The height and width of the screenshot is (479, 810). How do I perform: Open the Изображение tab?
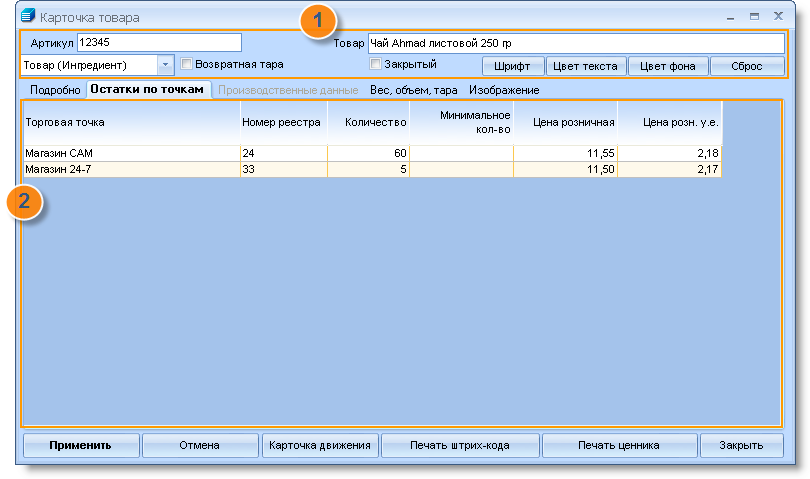coord(504,90)
